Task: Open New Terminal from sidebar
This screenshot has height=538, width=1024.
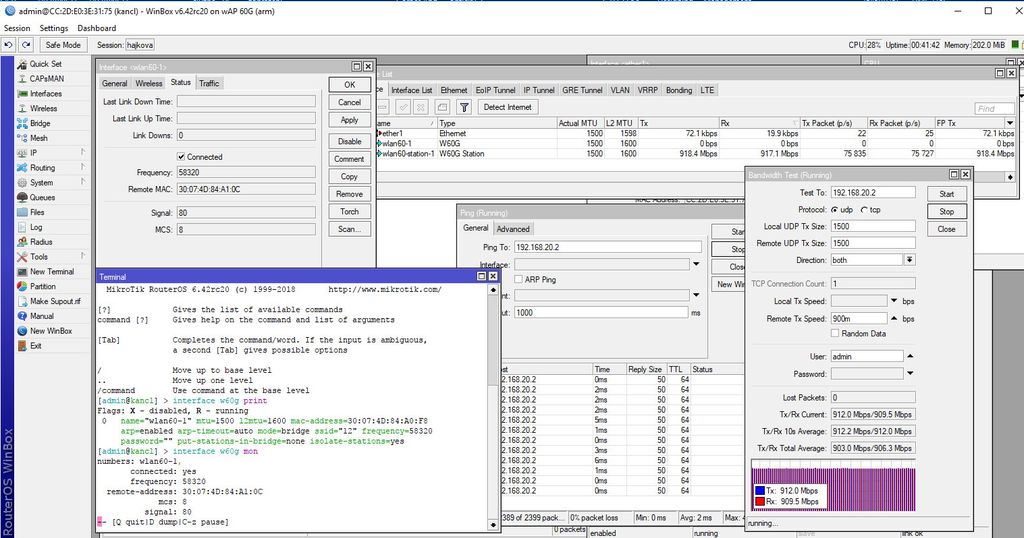Action: tap(52, 272)
